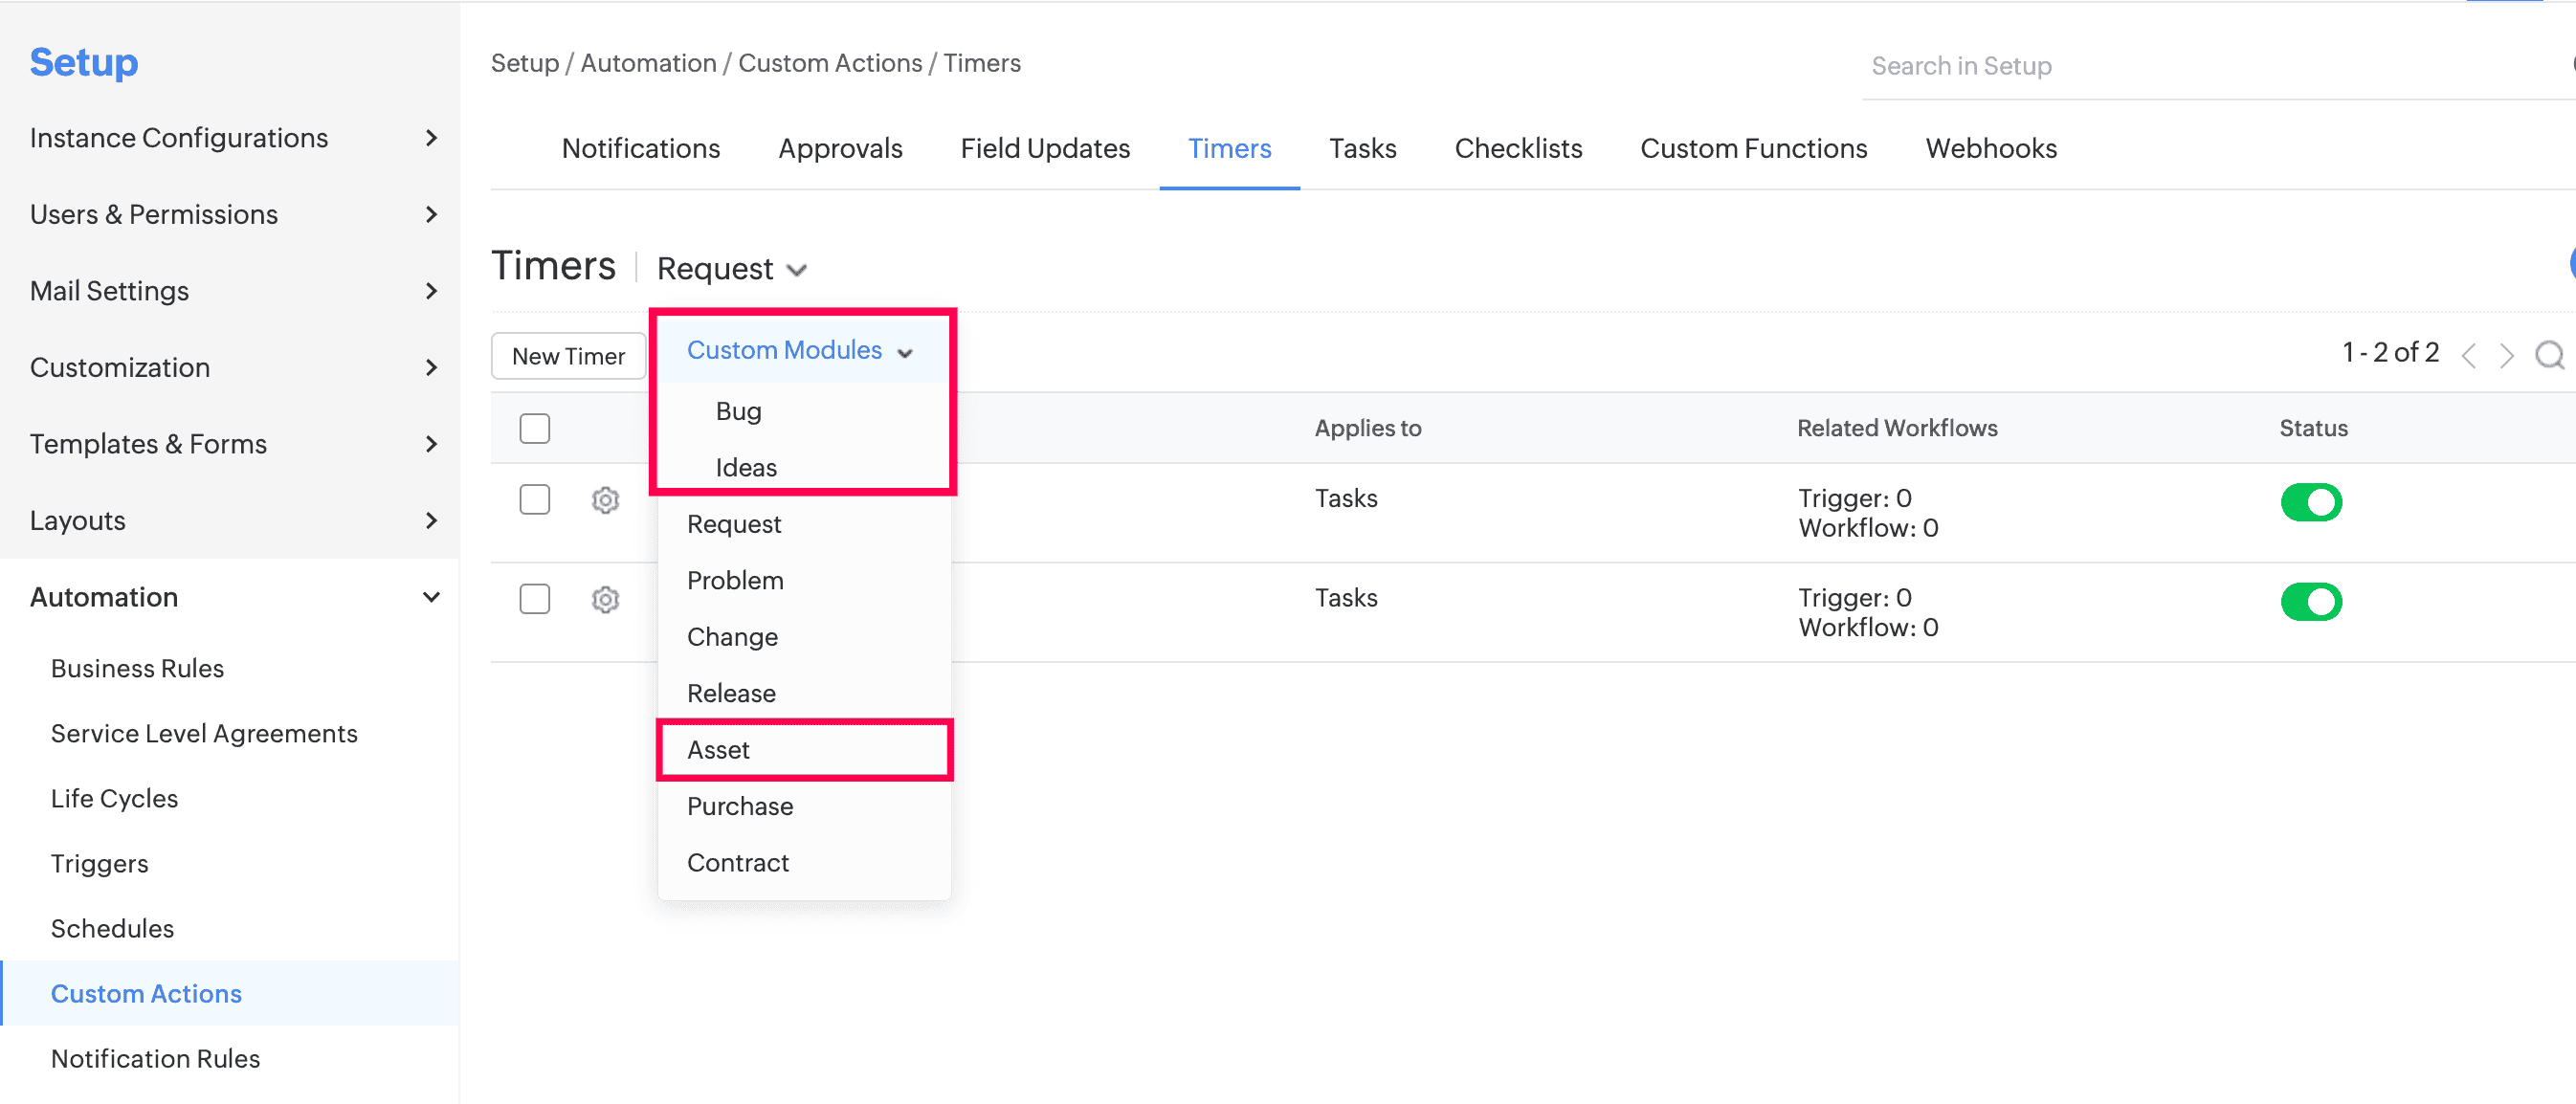This screenshot has height=1104, width=2576.
Task: Select Asset in module dropdown list
Action: point(804,750)
